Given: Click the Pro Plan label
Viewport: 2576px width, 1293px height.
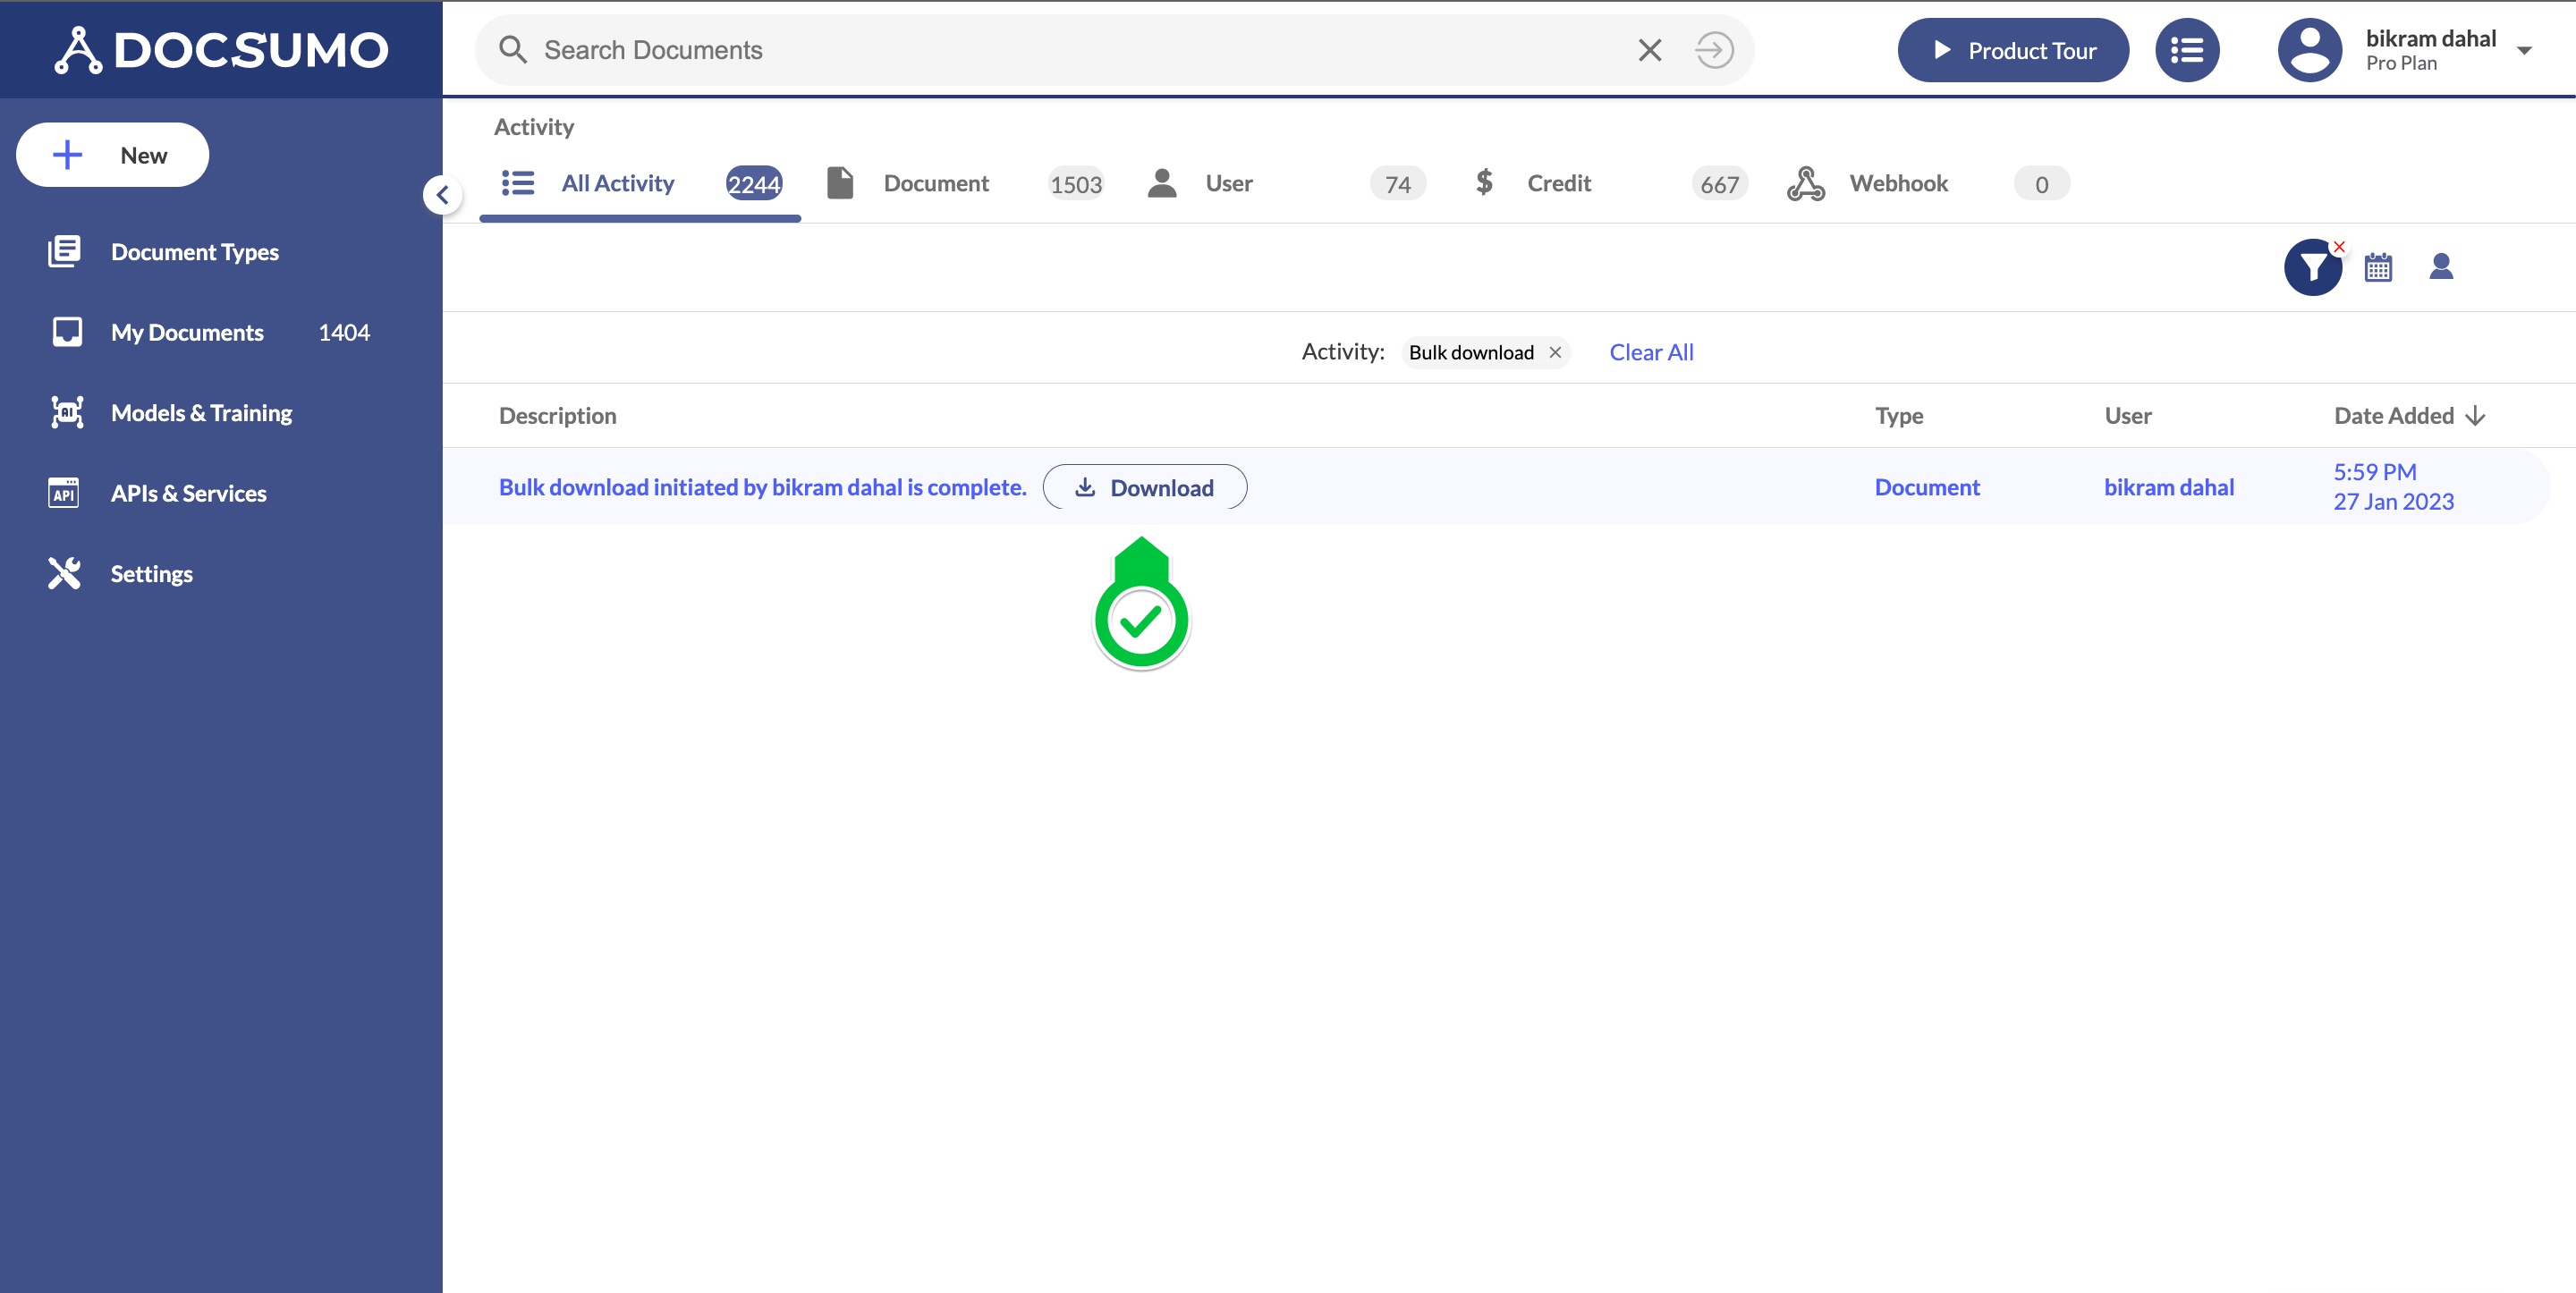Looking at the screenshot, I should click(x=2401, y=63).
